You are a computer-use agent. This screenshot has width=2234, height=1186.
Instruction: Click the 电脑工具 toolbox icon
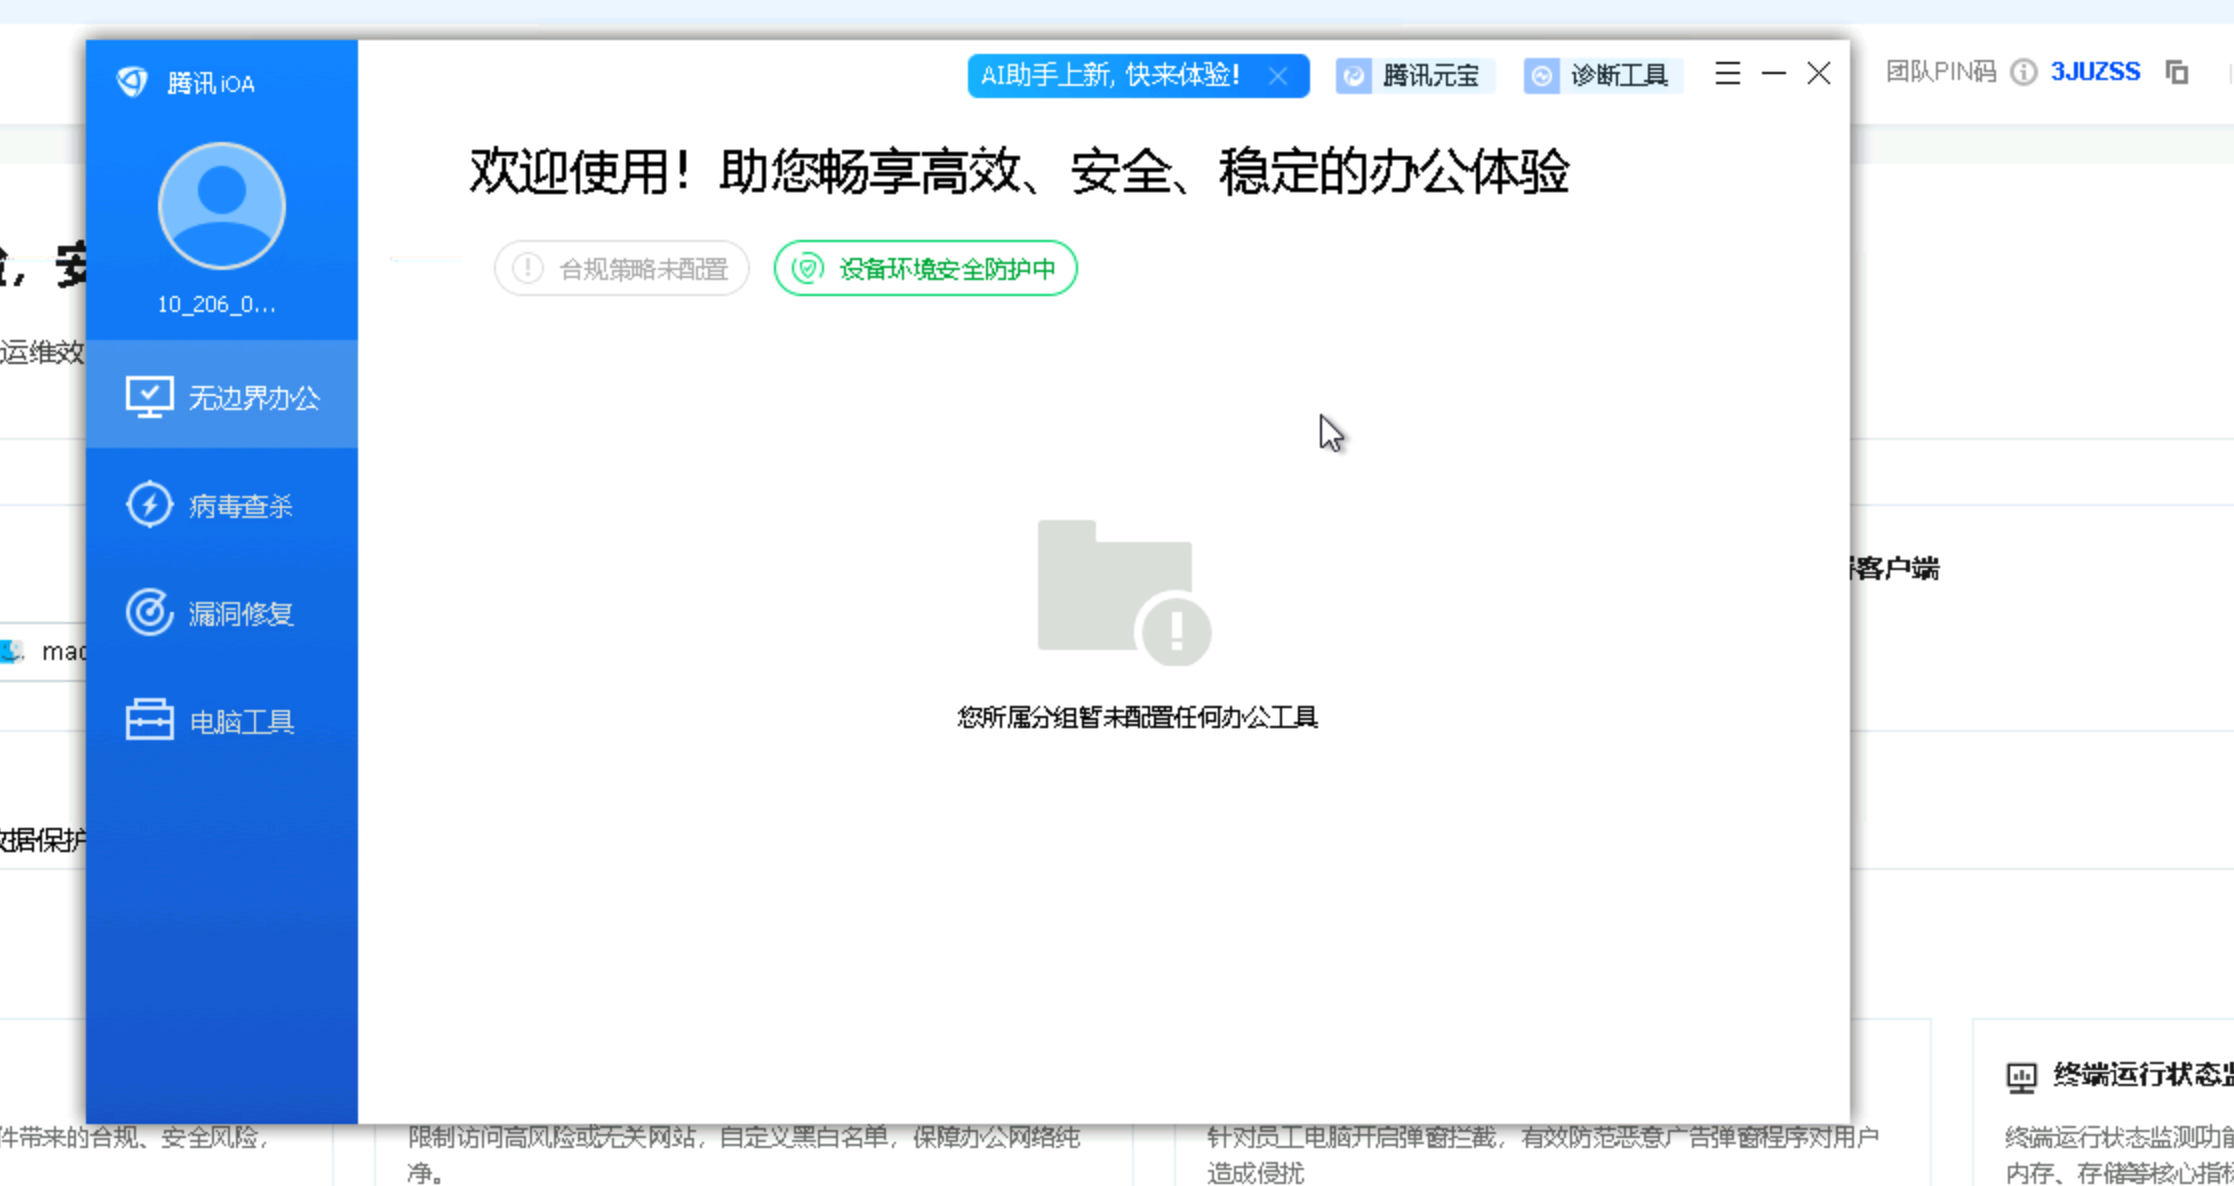[149, 720]
